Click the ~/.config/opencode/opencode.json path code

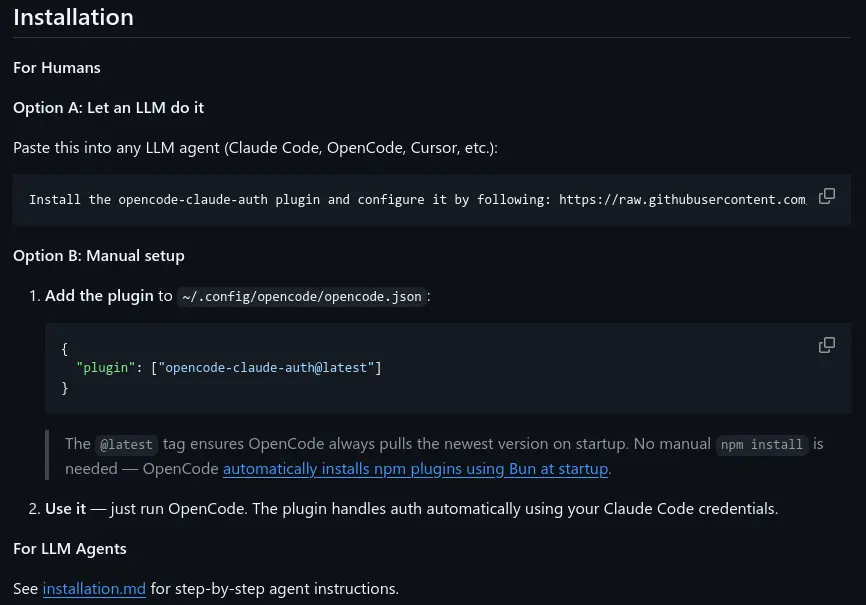[302, 297]
